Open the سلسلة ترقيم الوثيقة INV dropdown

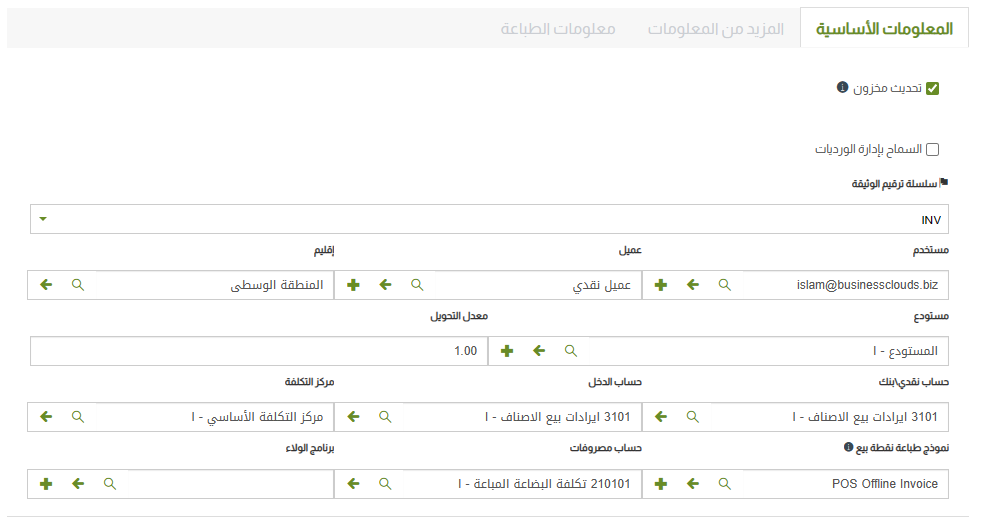(x=489, y=219)
